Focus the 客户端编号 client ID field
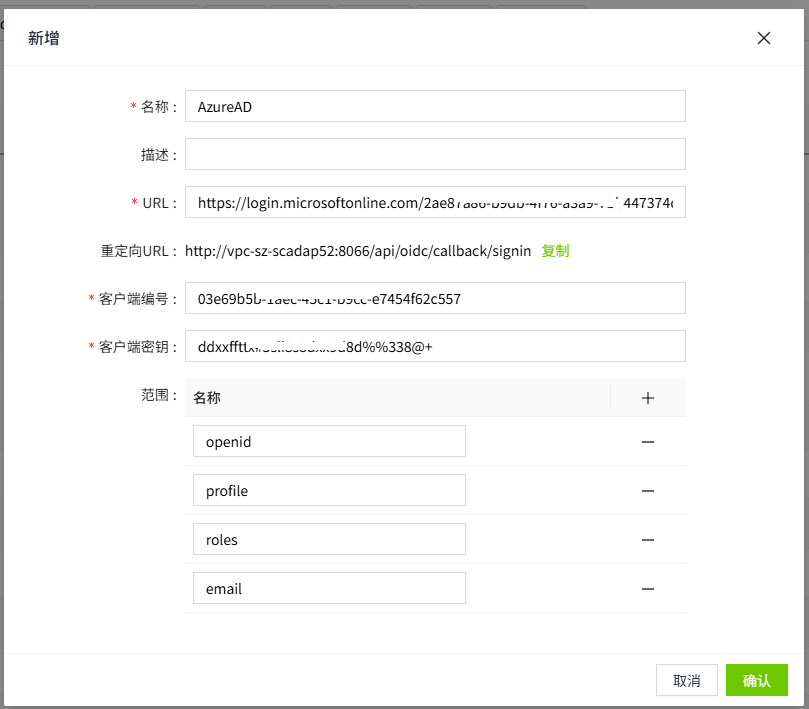Image resolution: width=809 pixels, height=709 pixels. pos(435,298)
